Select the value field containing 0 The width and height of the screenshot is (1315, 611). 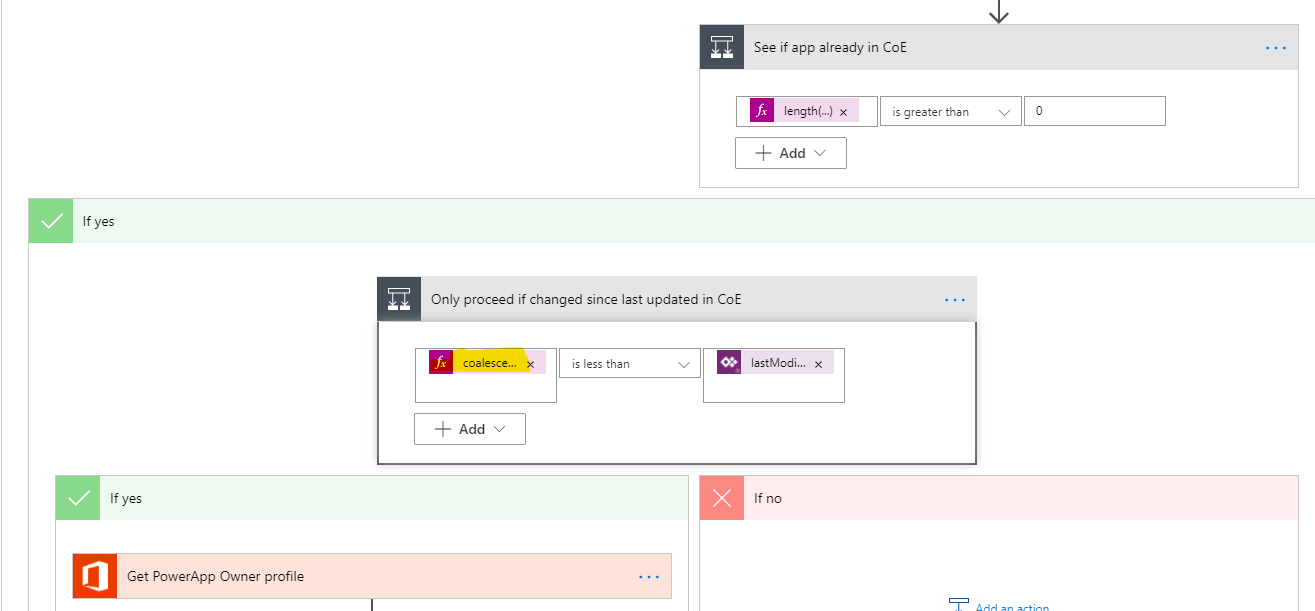point(1094,110)
